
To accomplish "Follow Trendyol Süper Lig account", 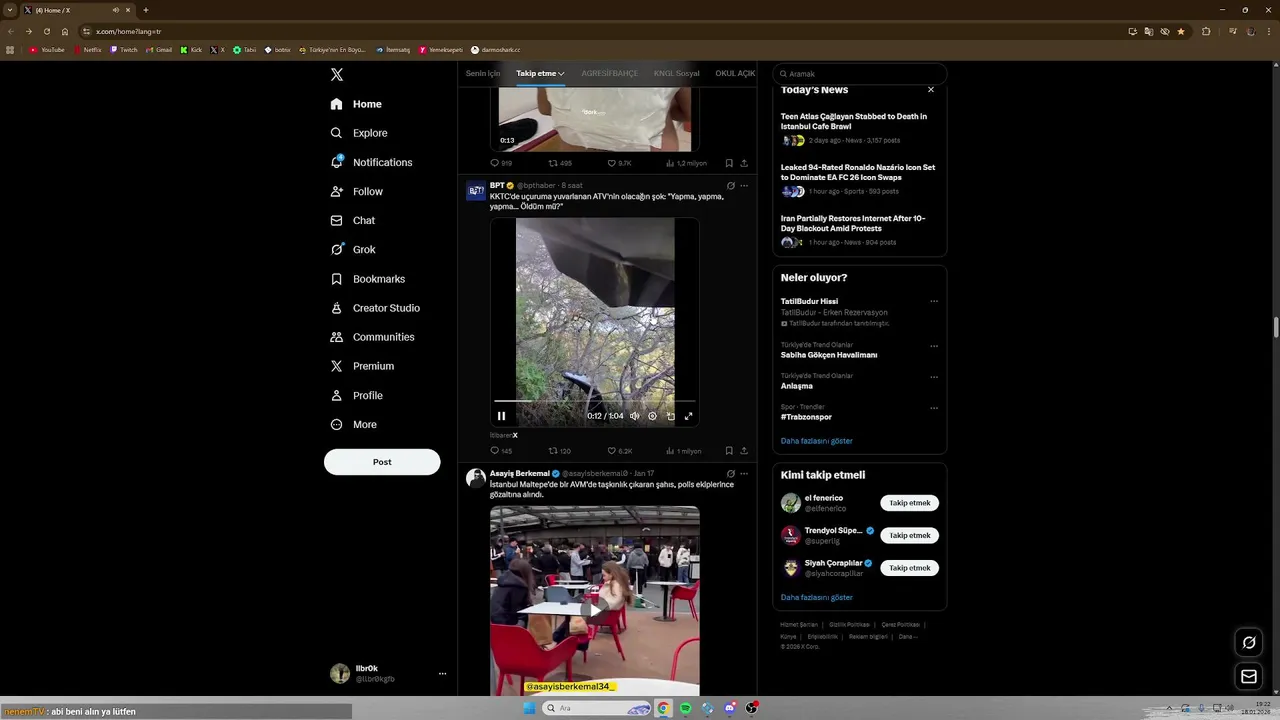I will (910, 535).
